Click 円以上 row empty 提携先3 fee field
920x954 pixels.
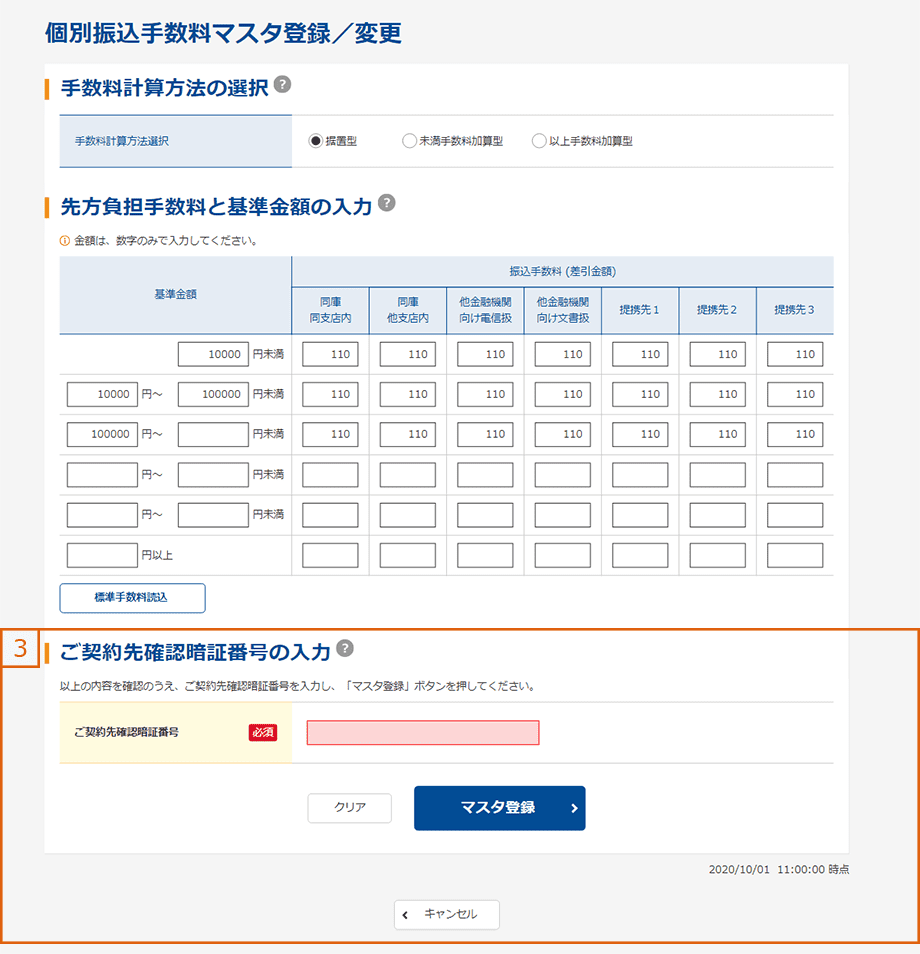[x=795, y=555]
